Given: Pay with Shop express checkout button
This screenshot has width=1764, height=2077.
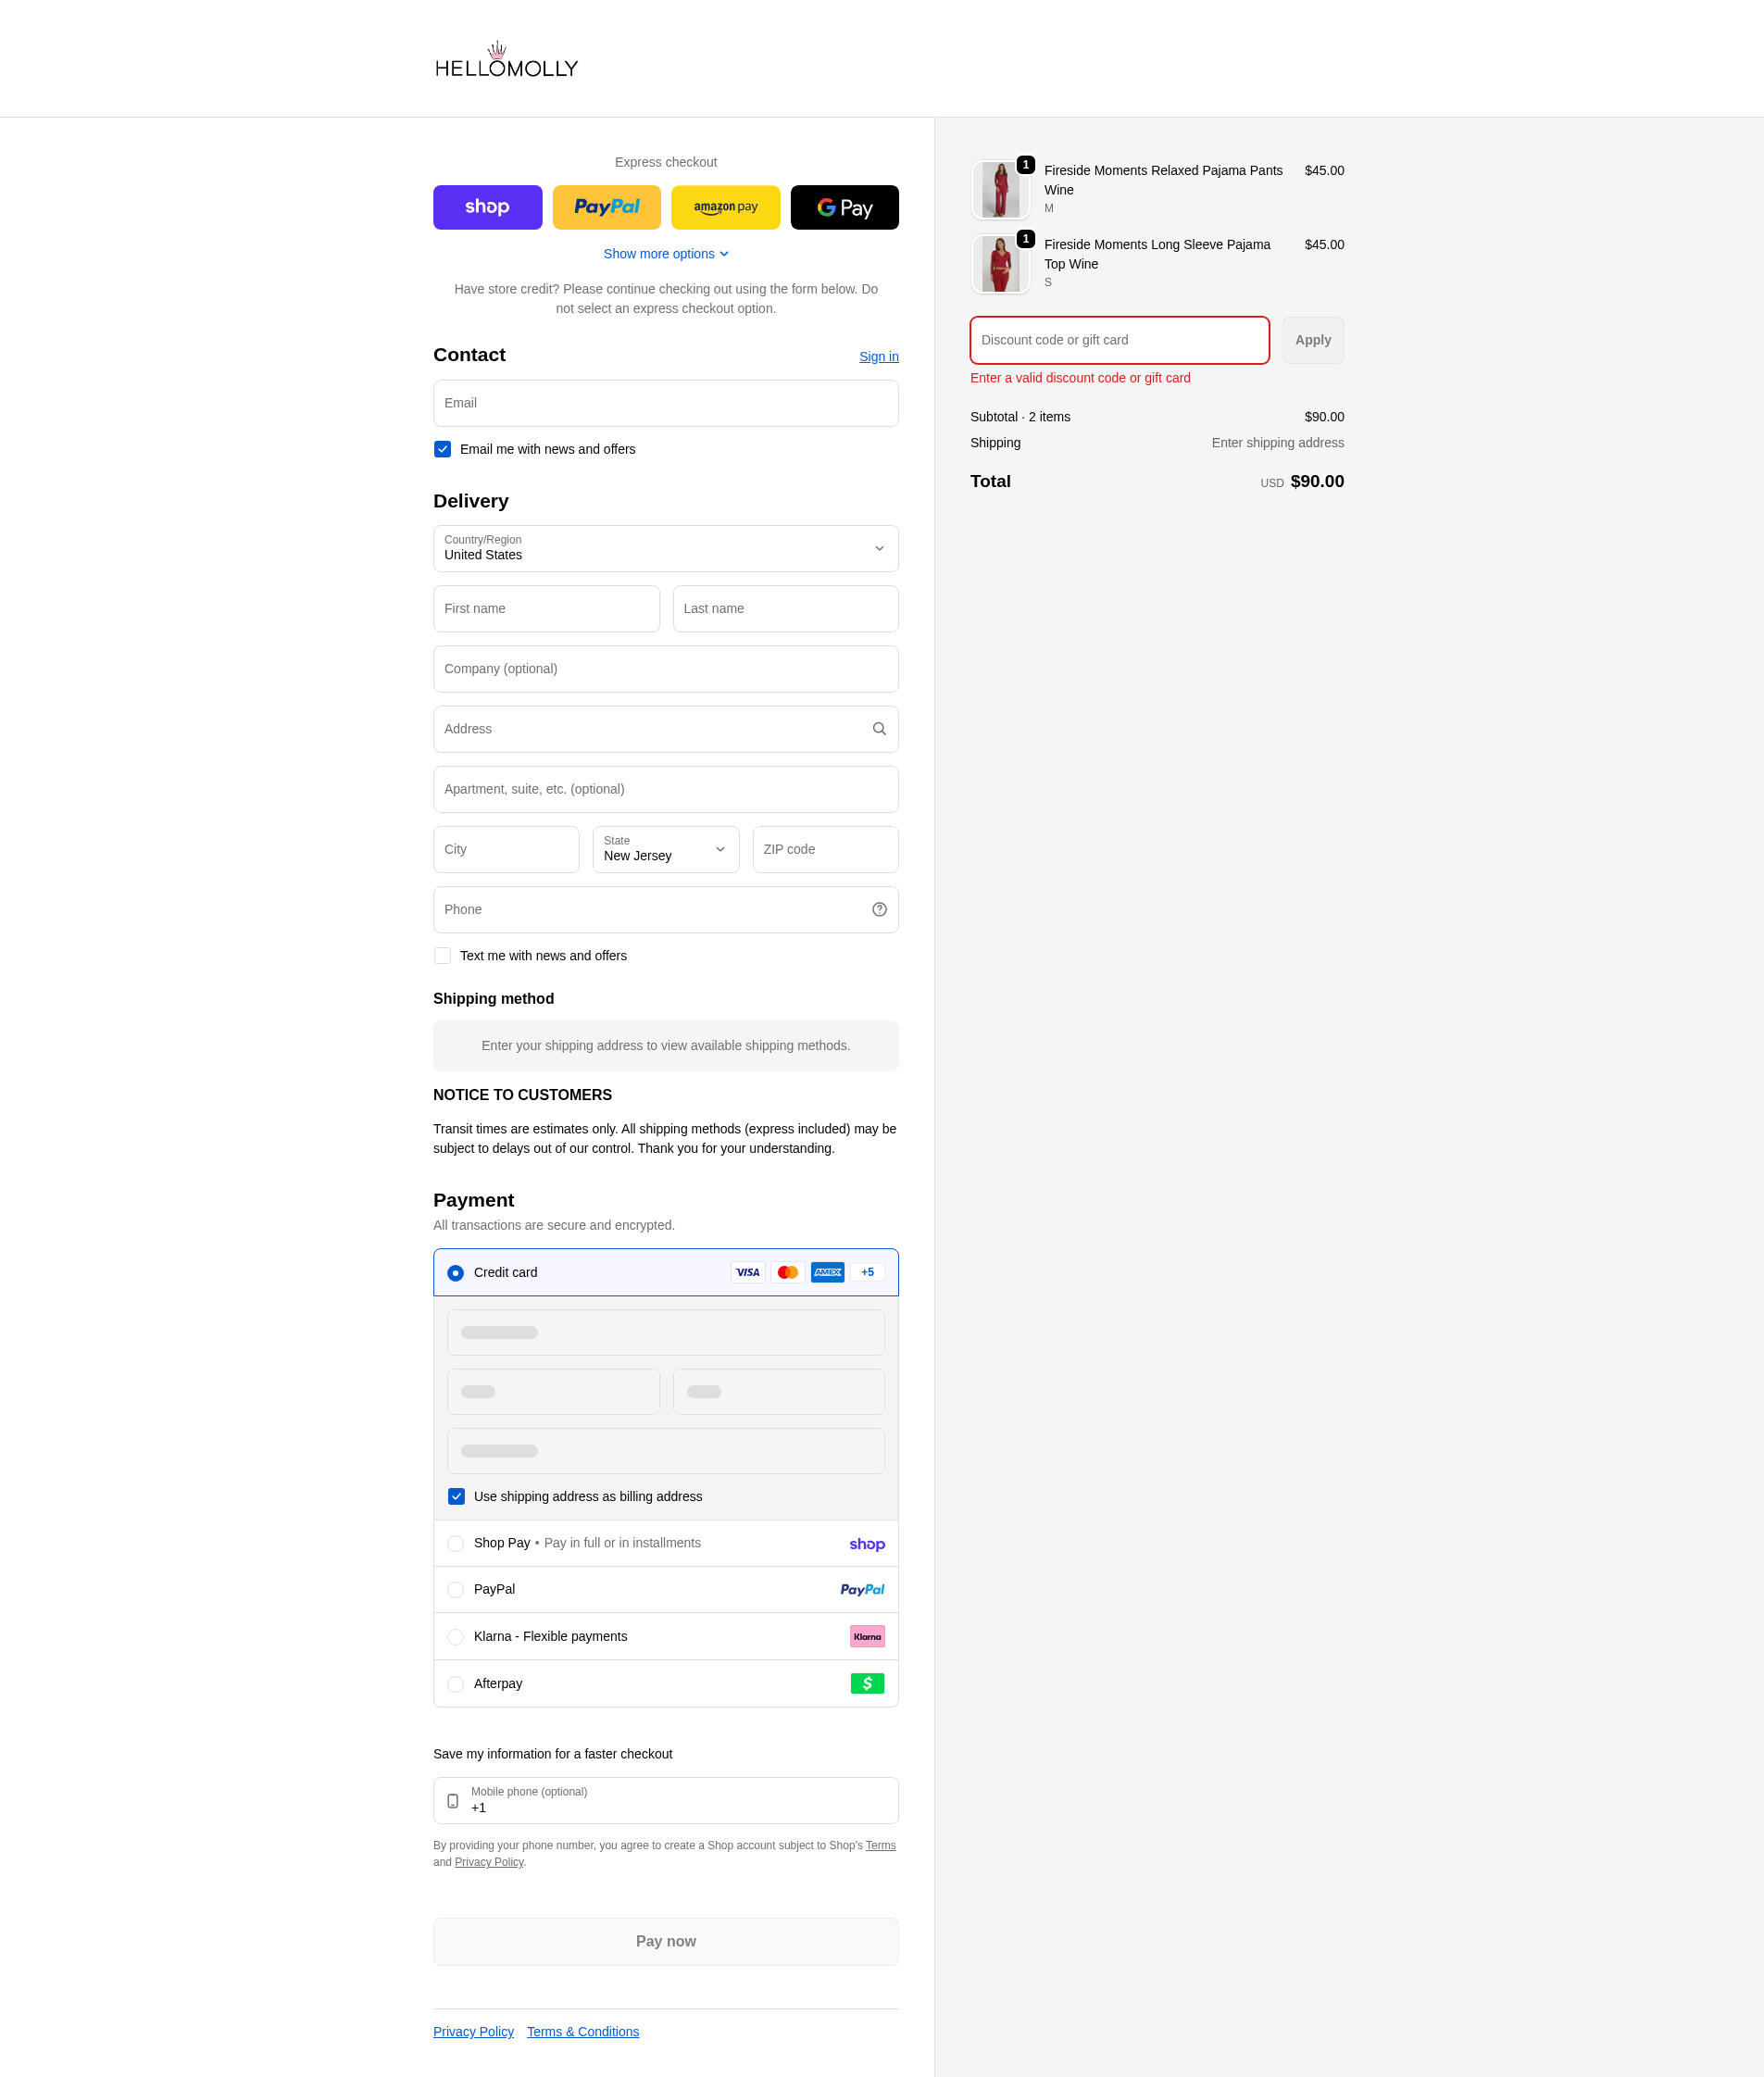Looking at the screenshot, I should pyautogui.click(x=487, y=207).
